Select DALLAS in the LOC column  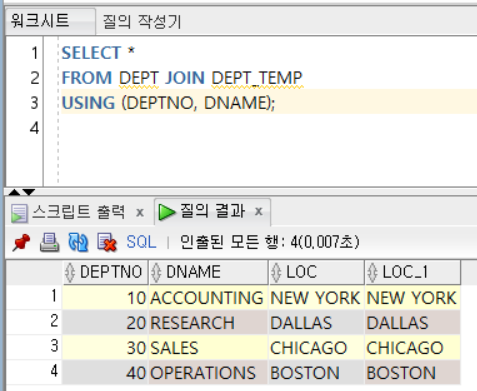click(x=316, y=323)
